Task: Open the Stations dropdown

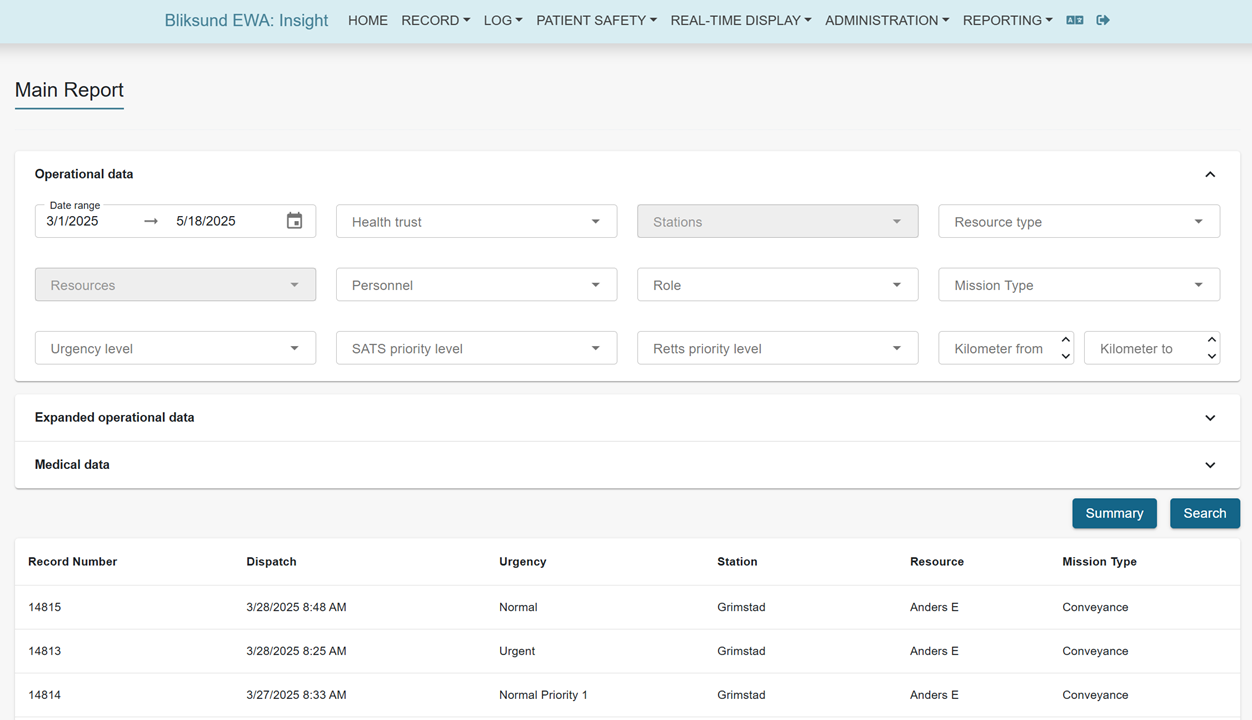Action: 777,221
